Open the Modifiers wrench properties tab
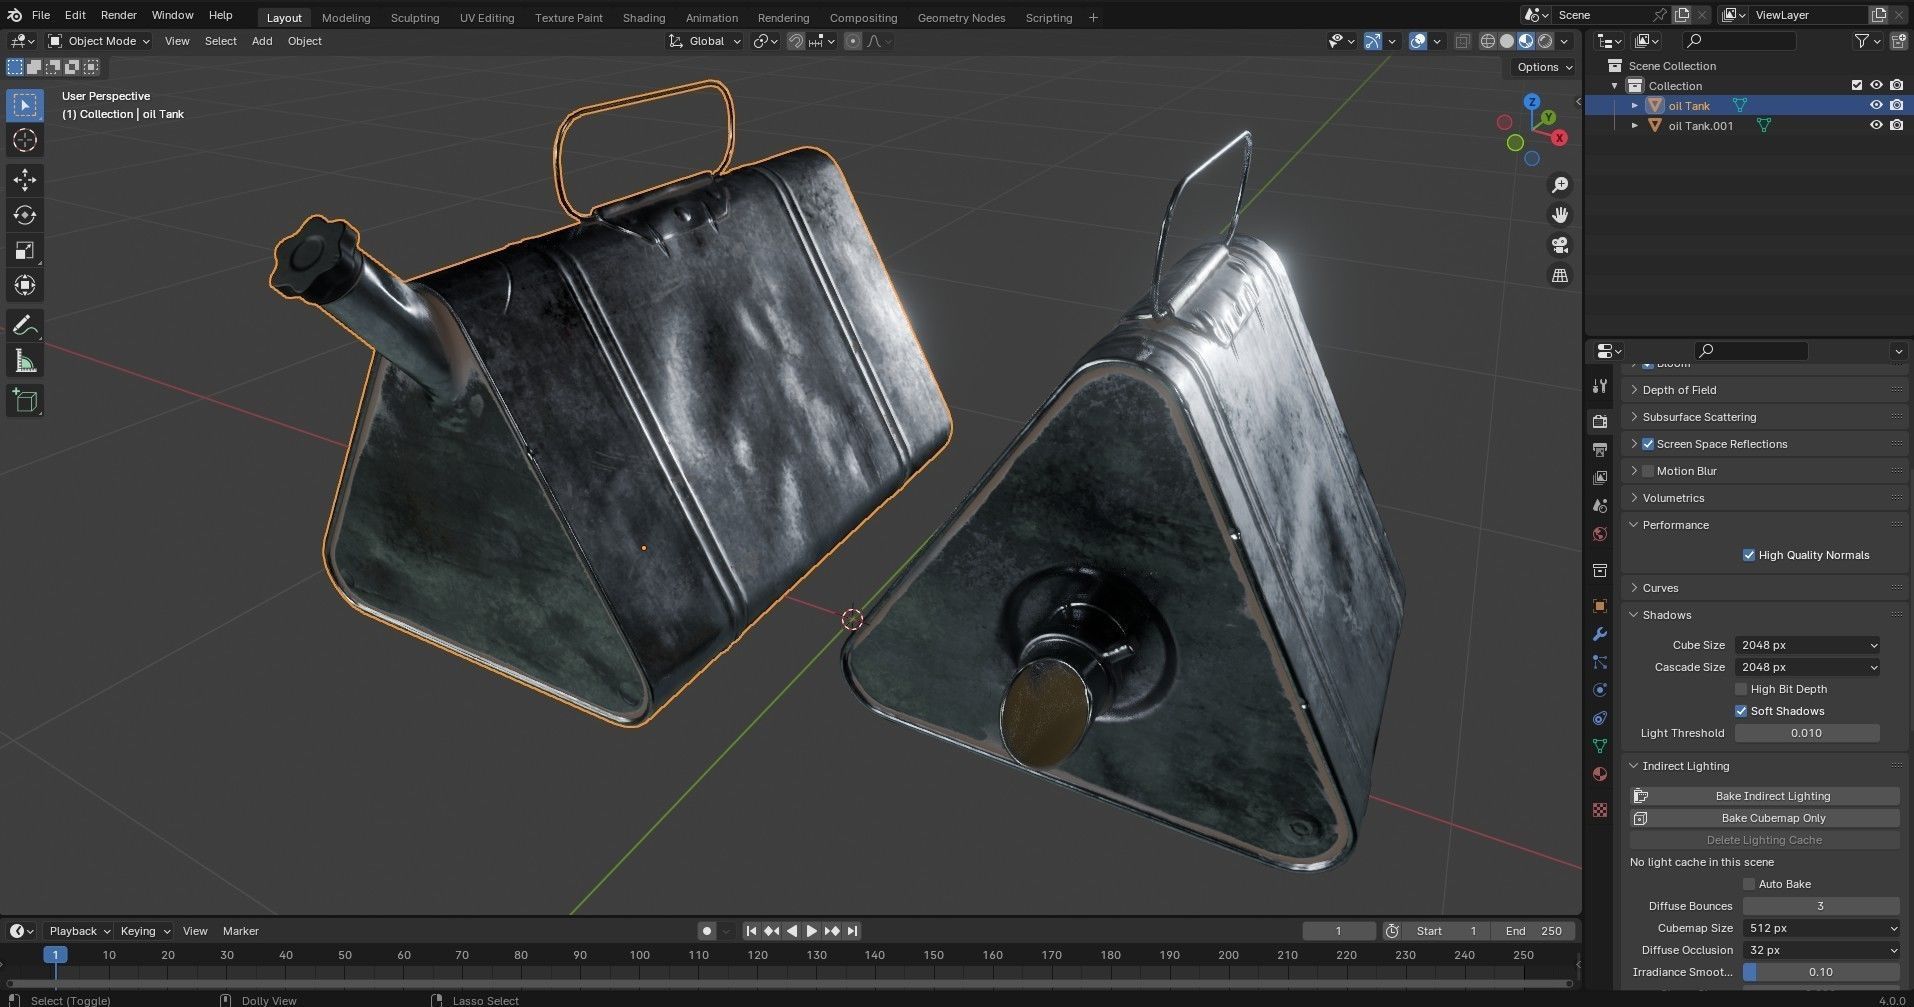This screenshot has width=1914, height=1007. pyautogui.click(x=1600, y=634)
